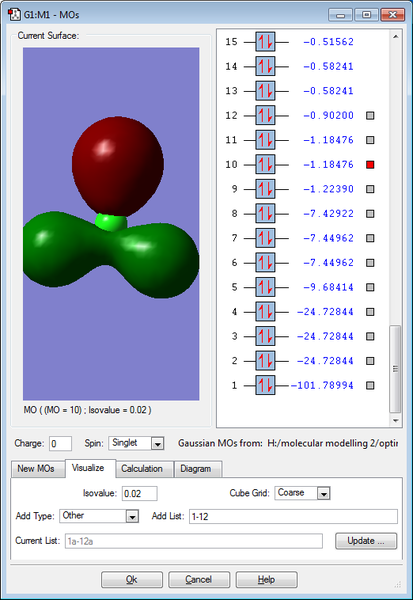Choose the occupancy icon of orbital 4
This screenshot has width=413, height=600.
coord(265,312)
